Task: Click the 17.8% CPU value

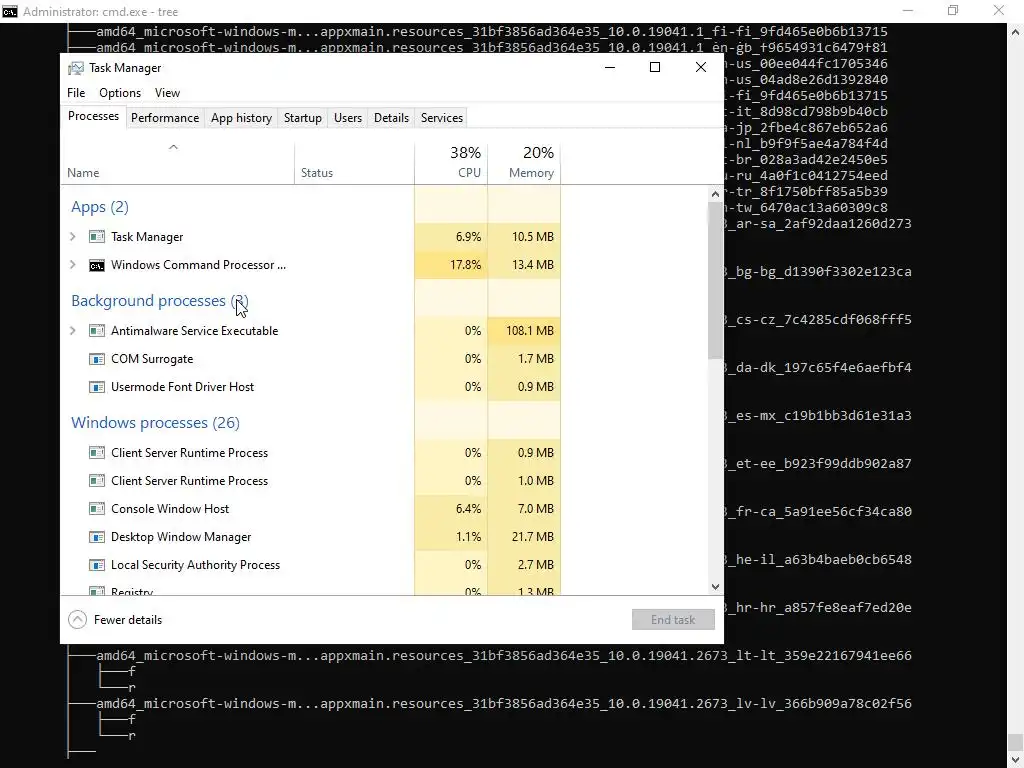Action: point(466,264)
